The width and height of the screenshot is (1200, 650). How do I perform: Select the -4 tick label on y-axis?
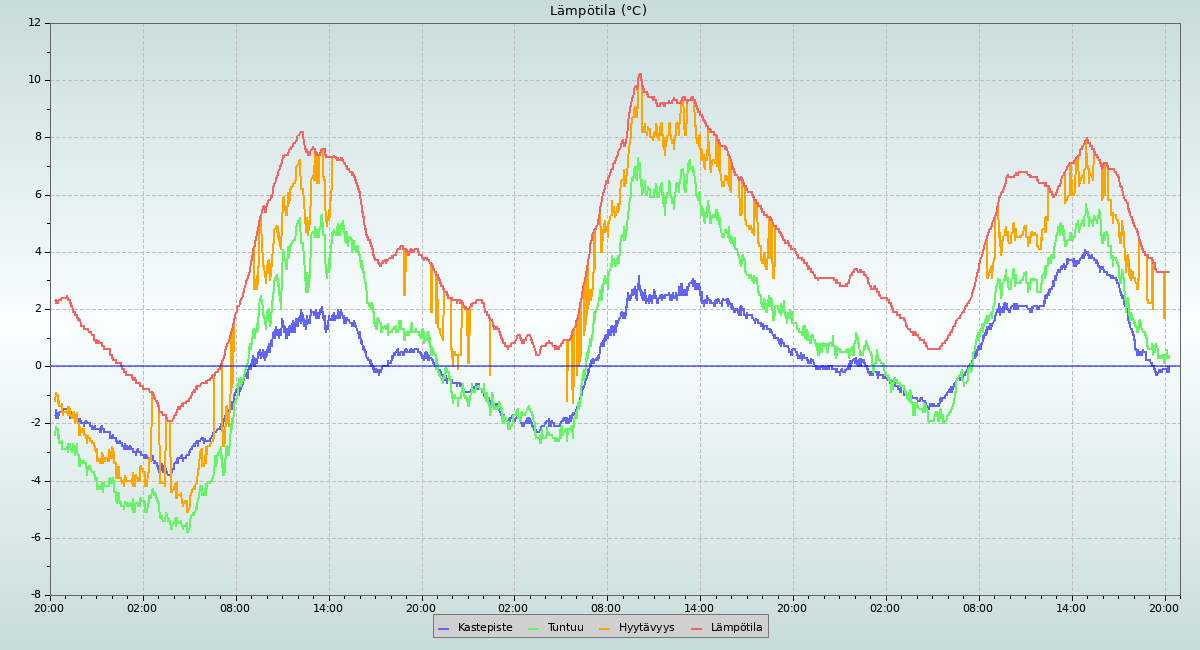35,481
